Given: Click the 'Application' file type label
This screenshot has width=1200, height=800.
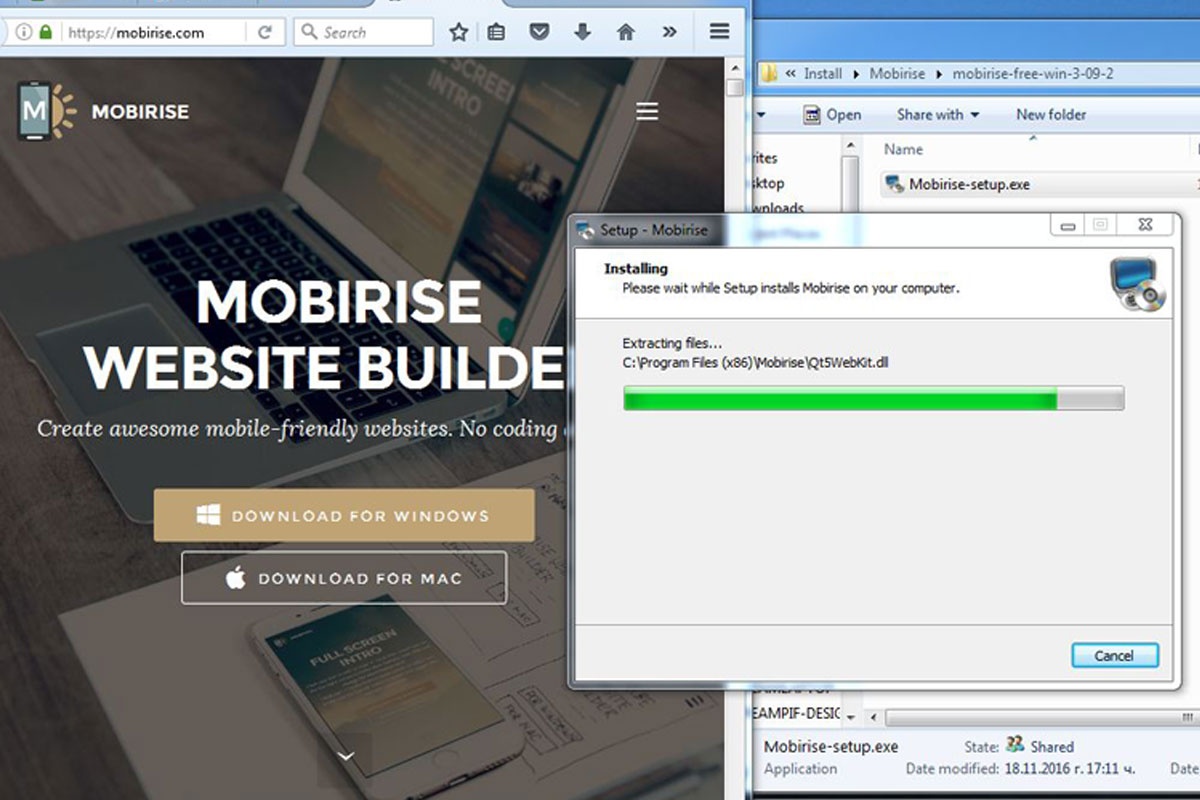Looking at the screenshot, I should point(800,769).
